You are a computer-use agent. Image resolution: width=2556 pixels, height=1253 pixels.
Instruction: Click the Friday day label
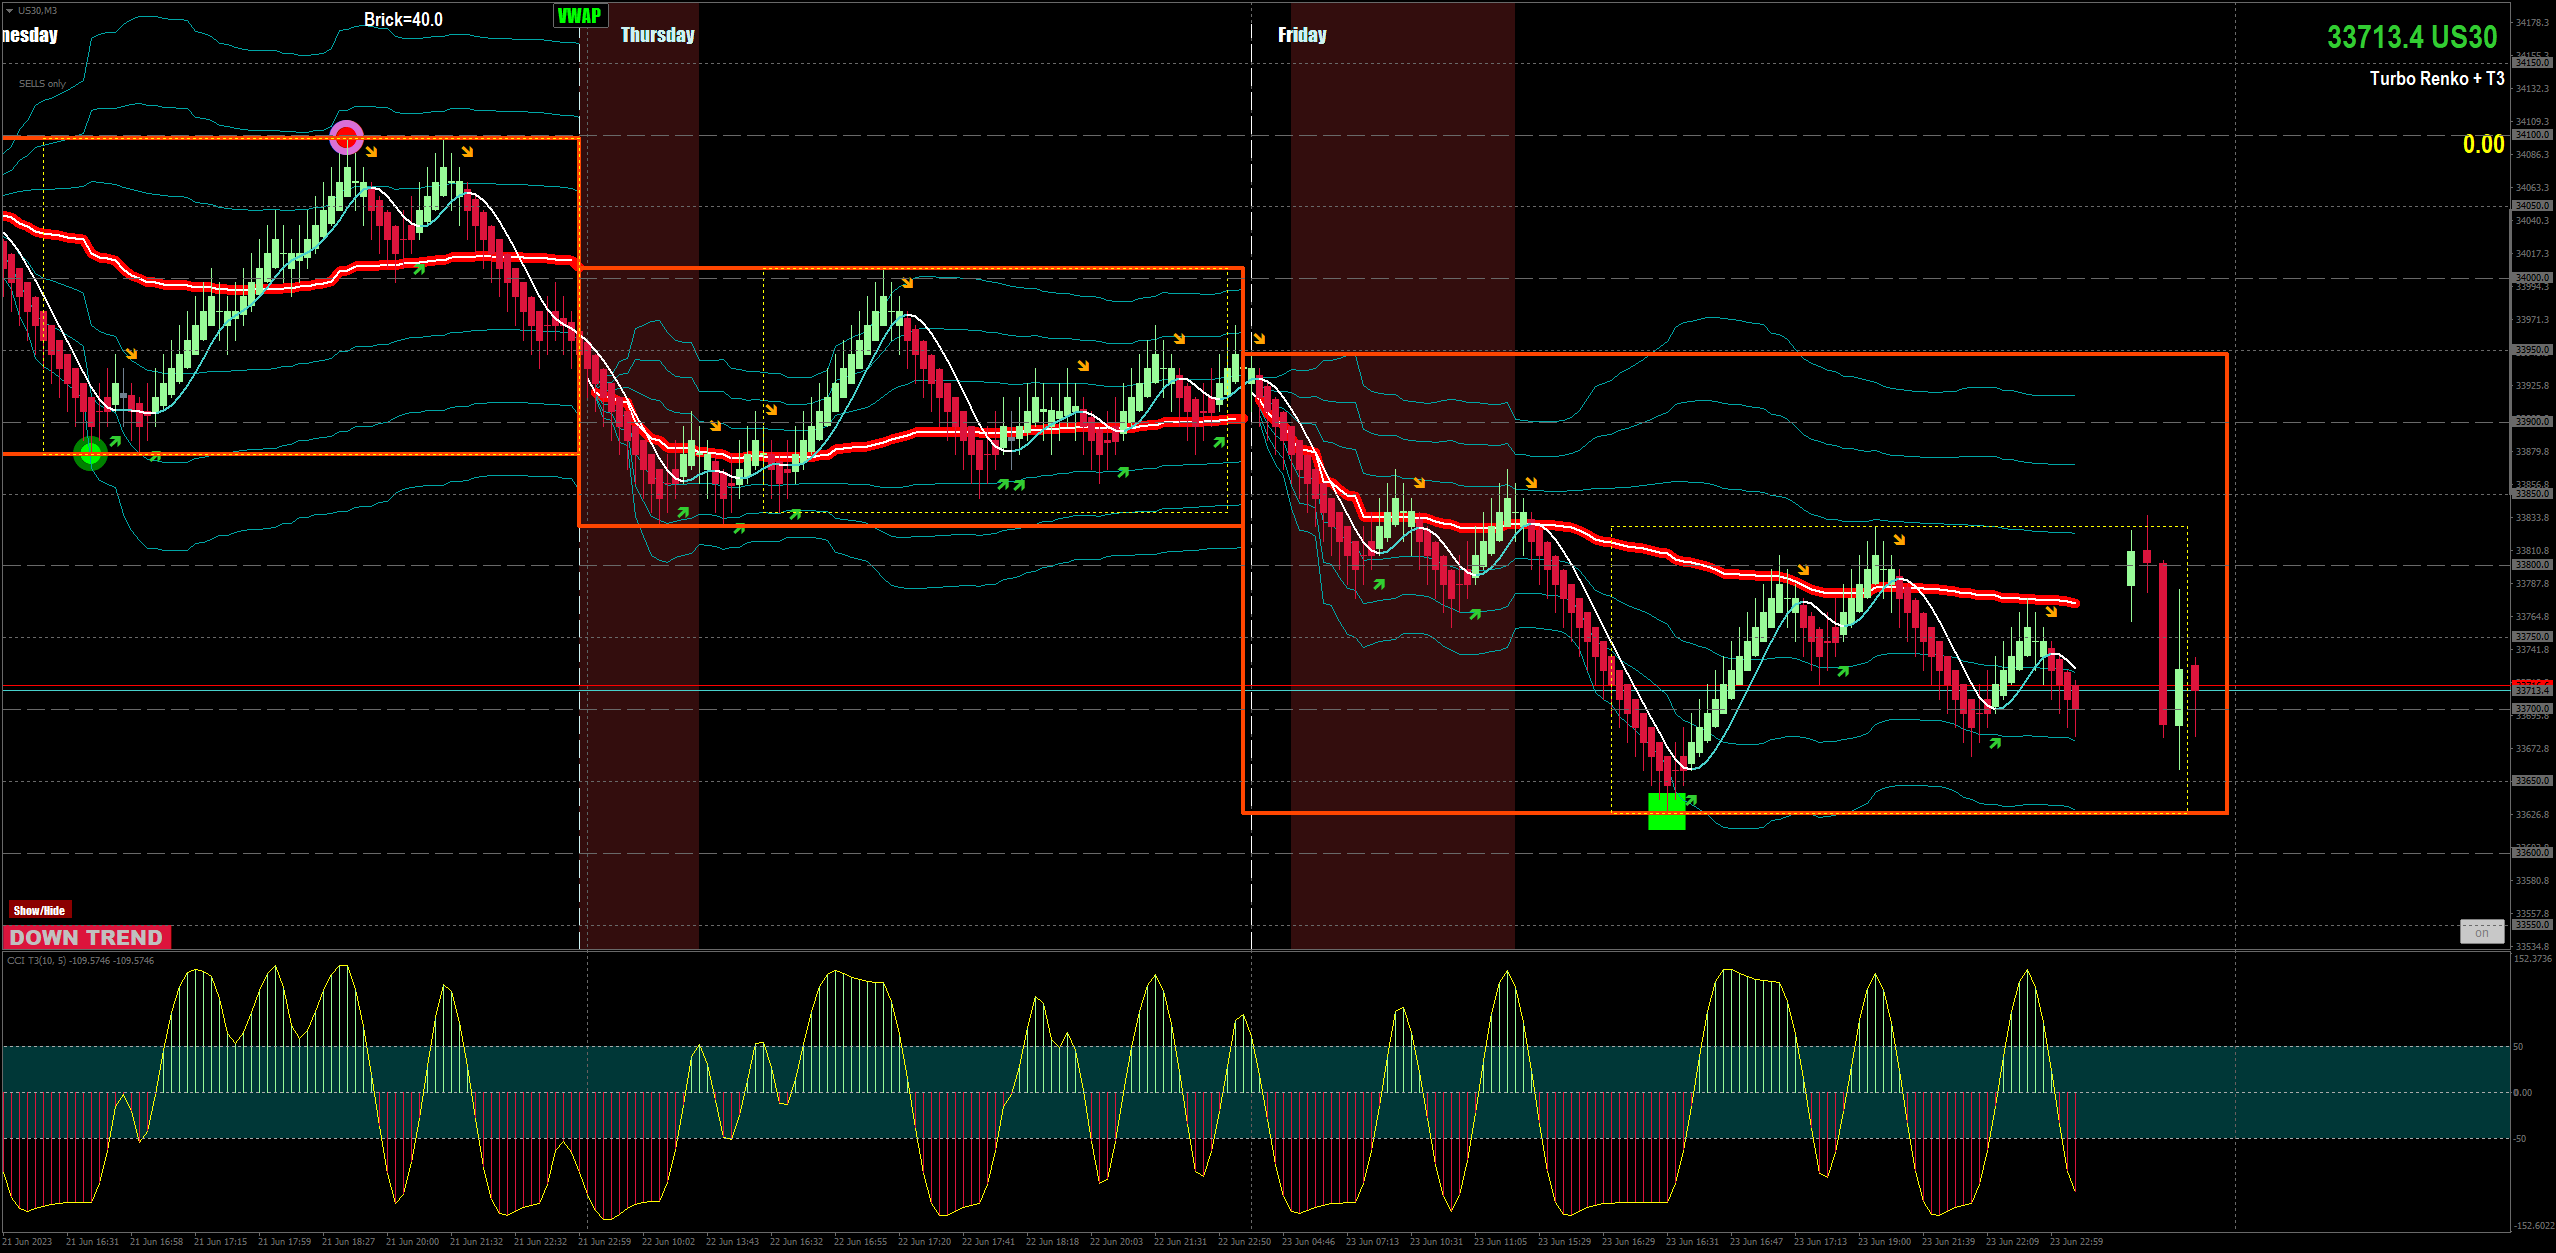1302,35
